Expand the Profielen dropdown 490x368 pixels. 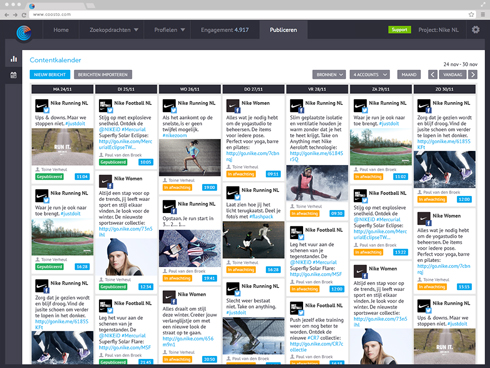(169, 30)
